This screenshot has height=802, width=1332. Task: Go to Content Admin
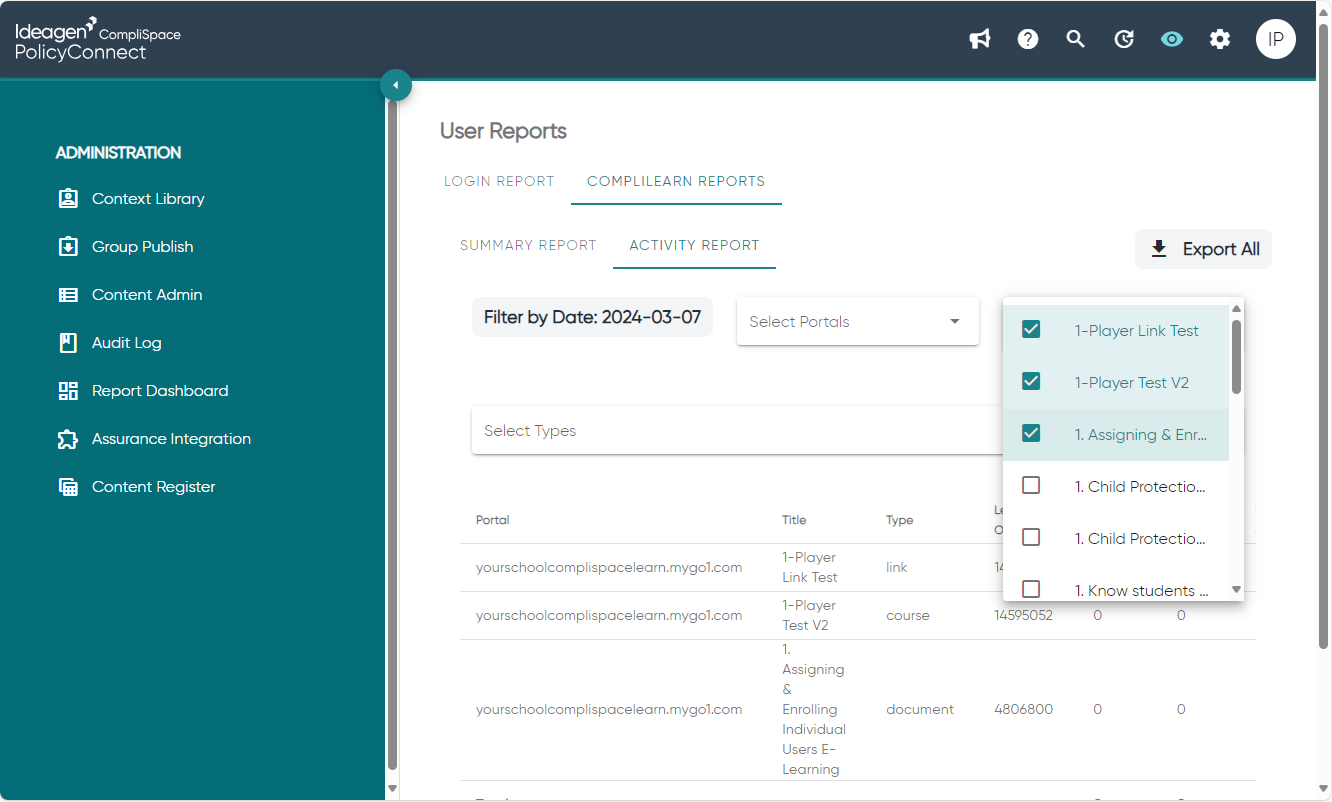click(x=147, y=294)
